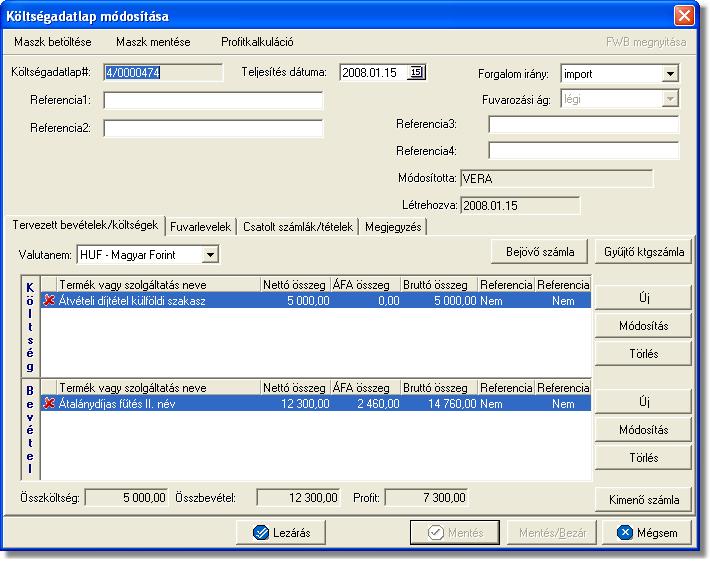This screenshot has height=561, width=710.
Task: Switch to Csatolt számlák/tételek tab
Action: (x=297, y=227)
